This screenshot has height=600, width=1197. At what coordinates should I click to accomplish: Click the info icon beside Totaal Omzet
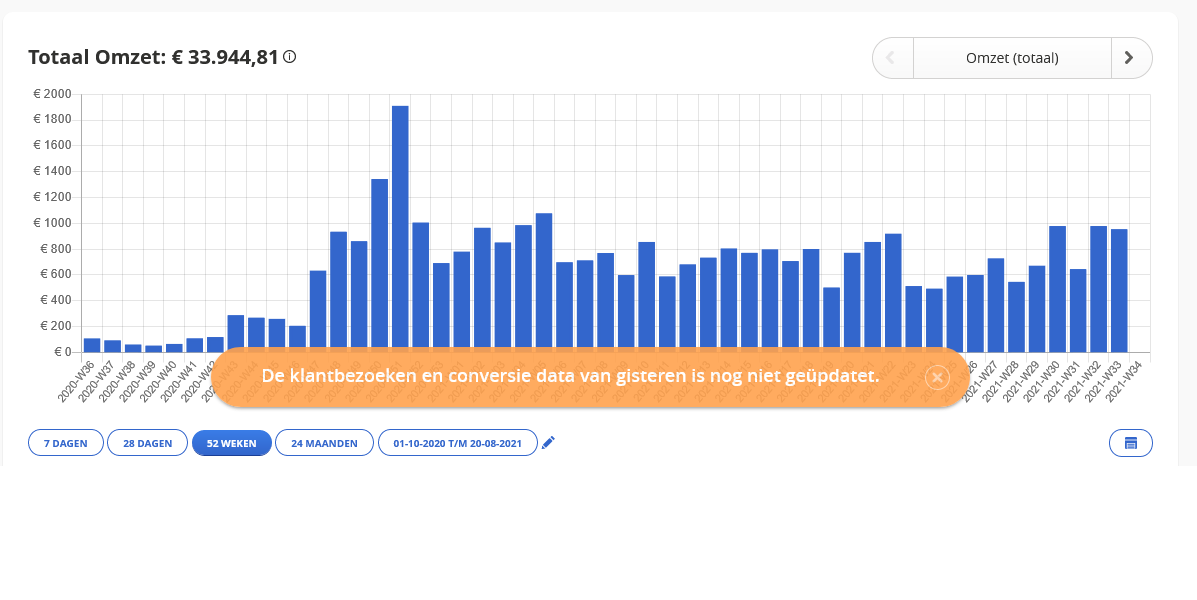(289, 56)
